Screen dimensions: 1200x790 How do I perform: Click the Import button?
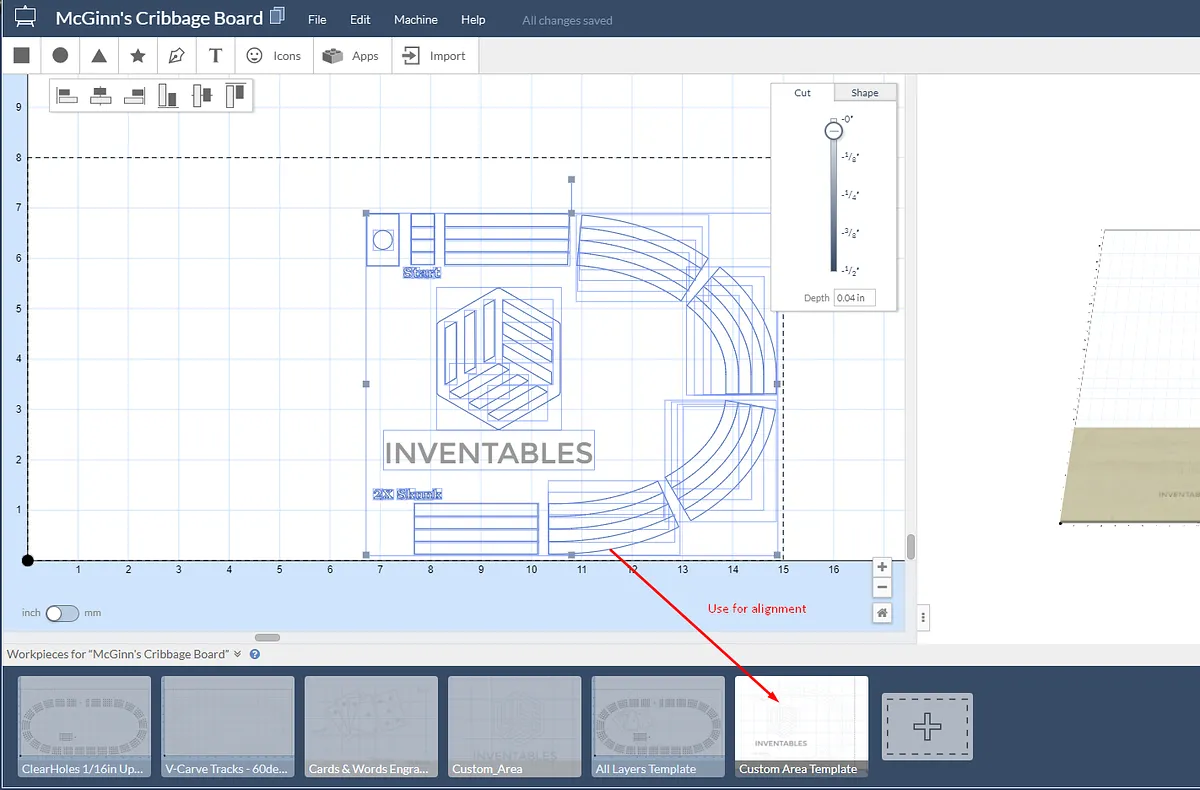pos(434,56)
